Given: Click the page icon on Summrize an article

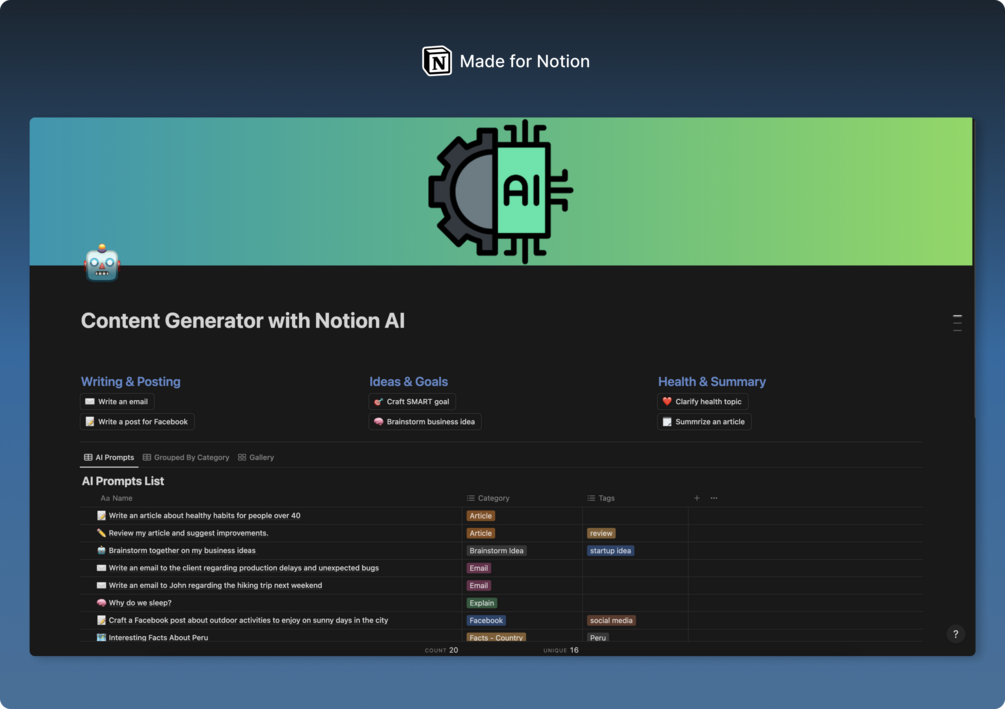Looking at the screenshot, I should (667, 422).
